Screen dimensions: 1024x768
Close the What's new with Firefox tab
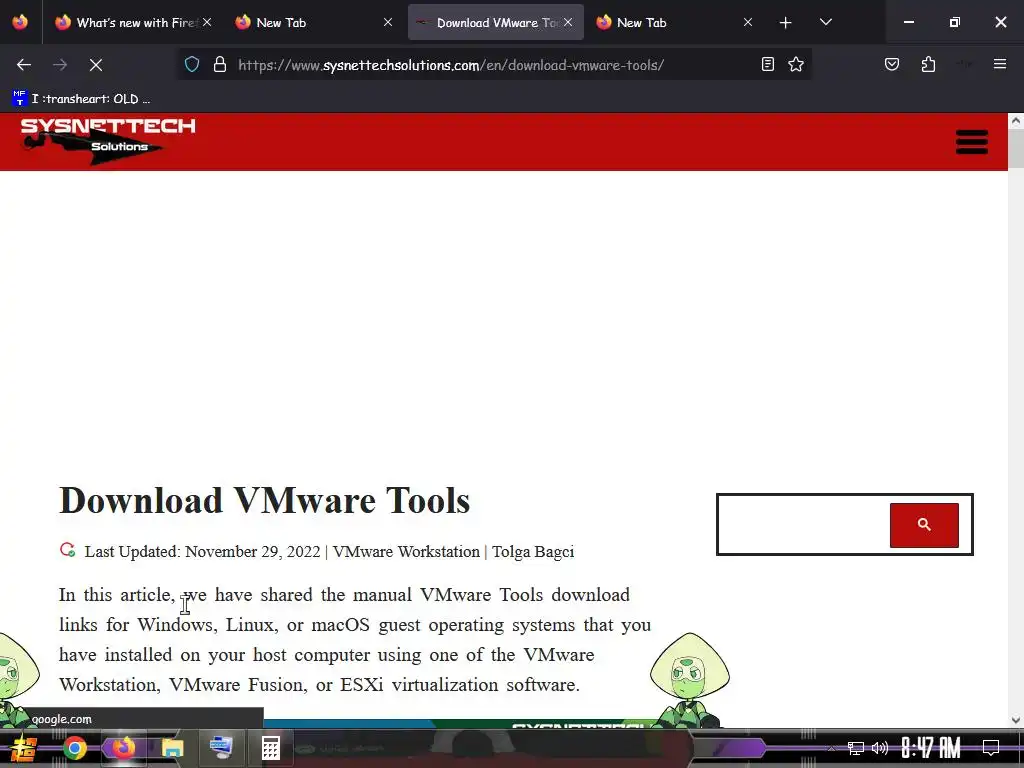(207, 22)
